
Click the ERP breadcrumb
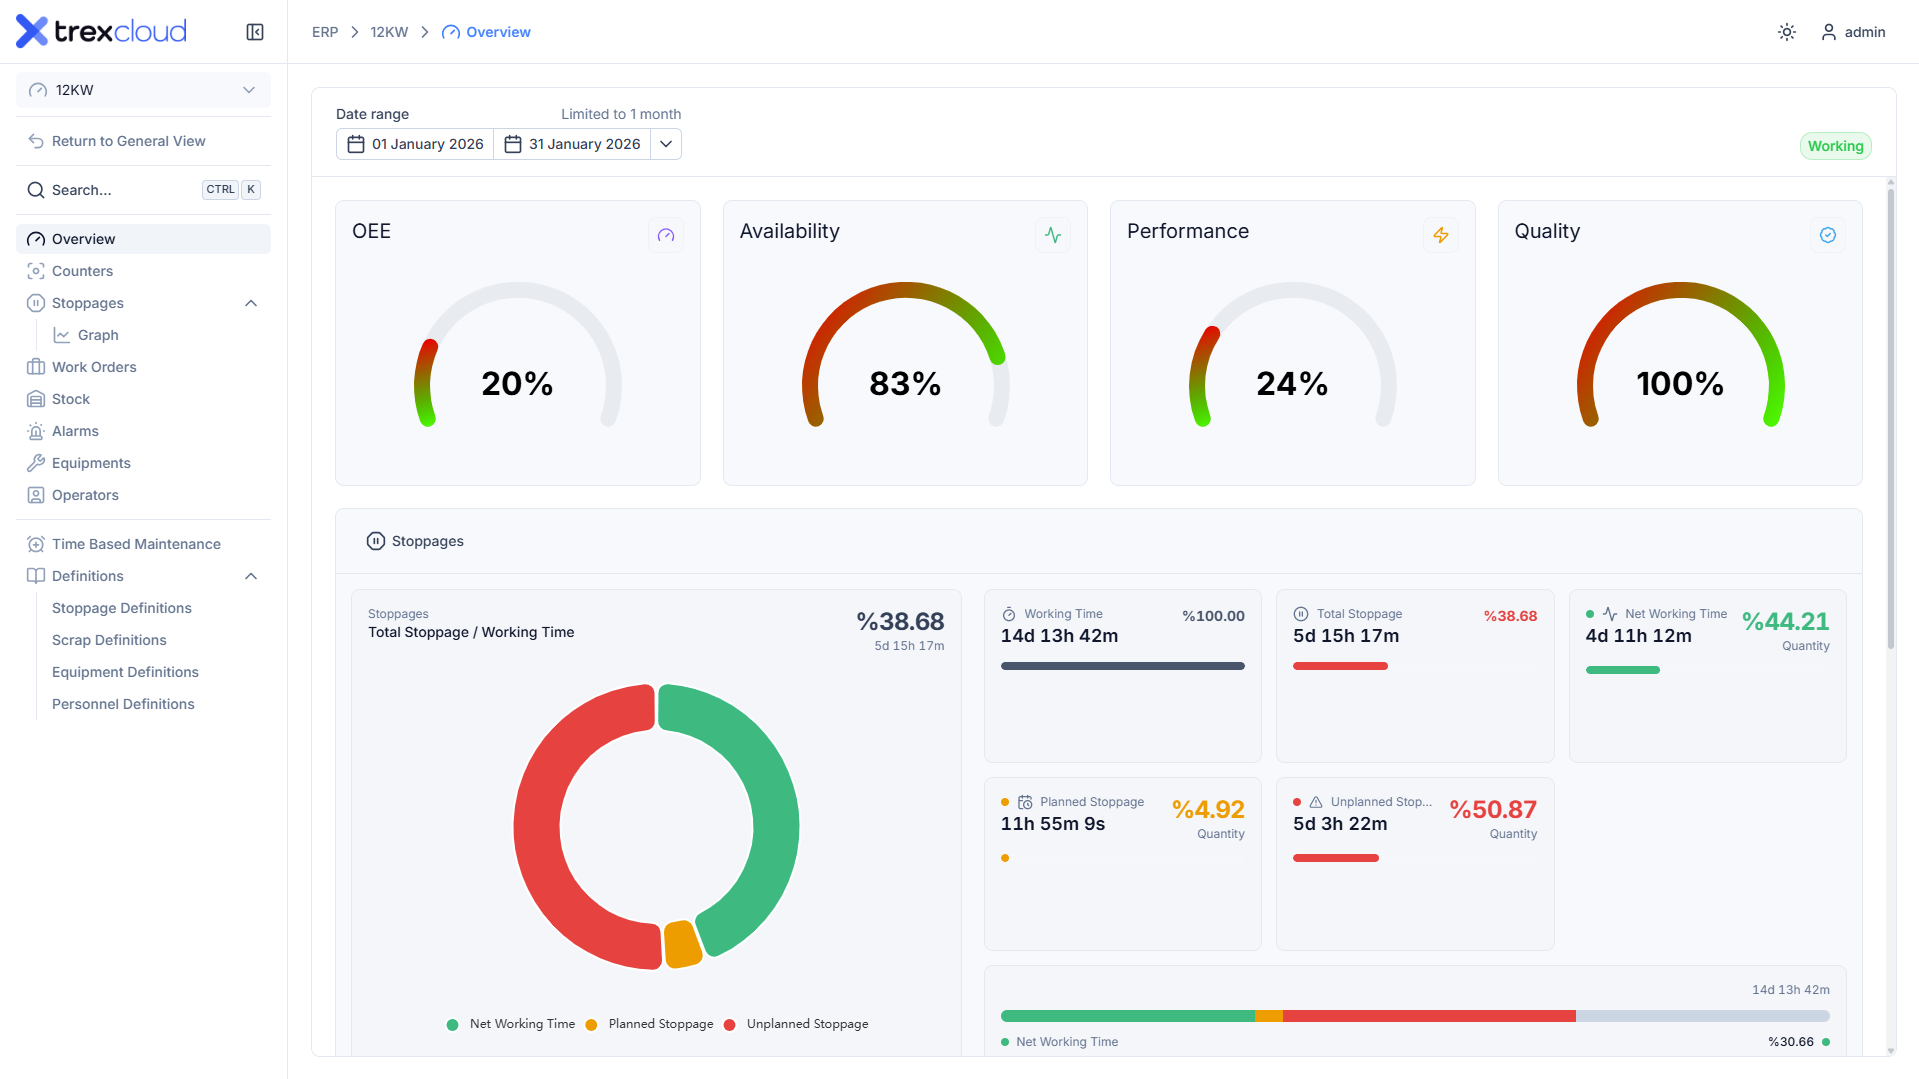pos(325,32)
